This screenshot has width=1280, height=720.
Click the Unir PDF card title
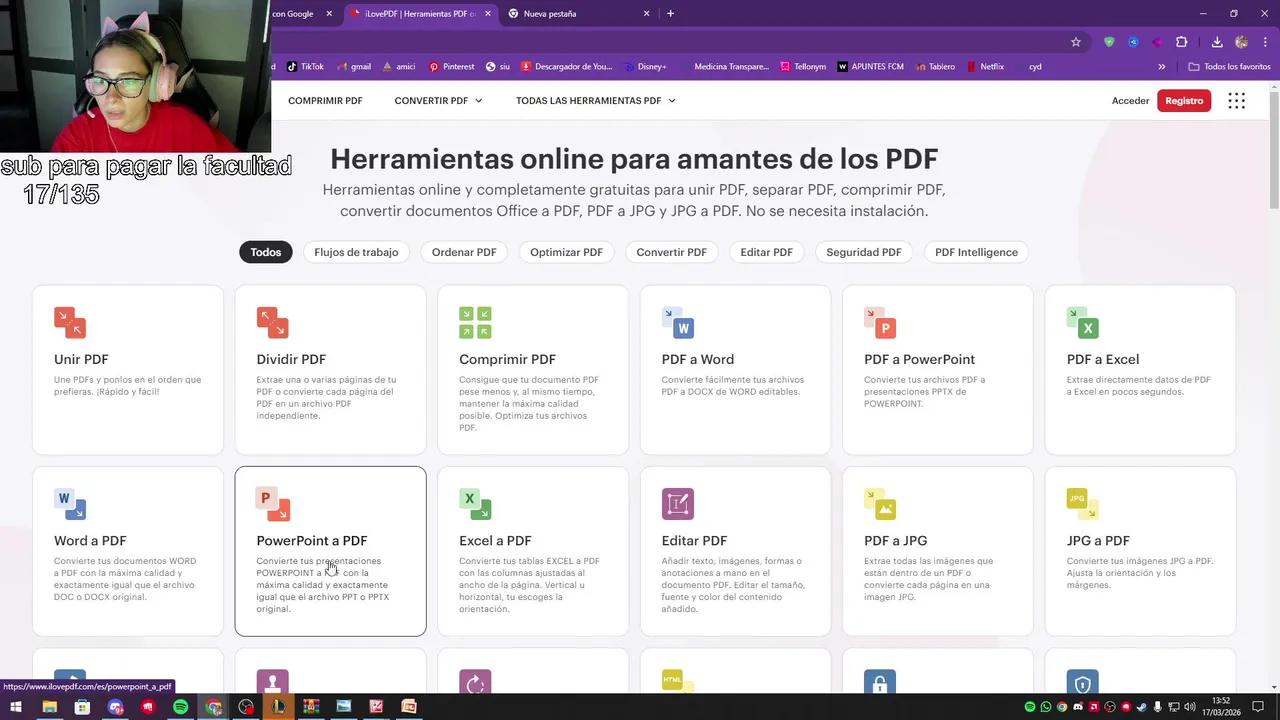click(x=81, y=359)
